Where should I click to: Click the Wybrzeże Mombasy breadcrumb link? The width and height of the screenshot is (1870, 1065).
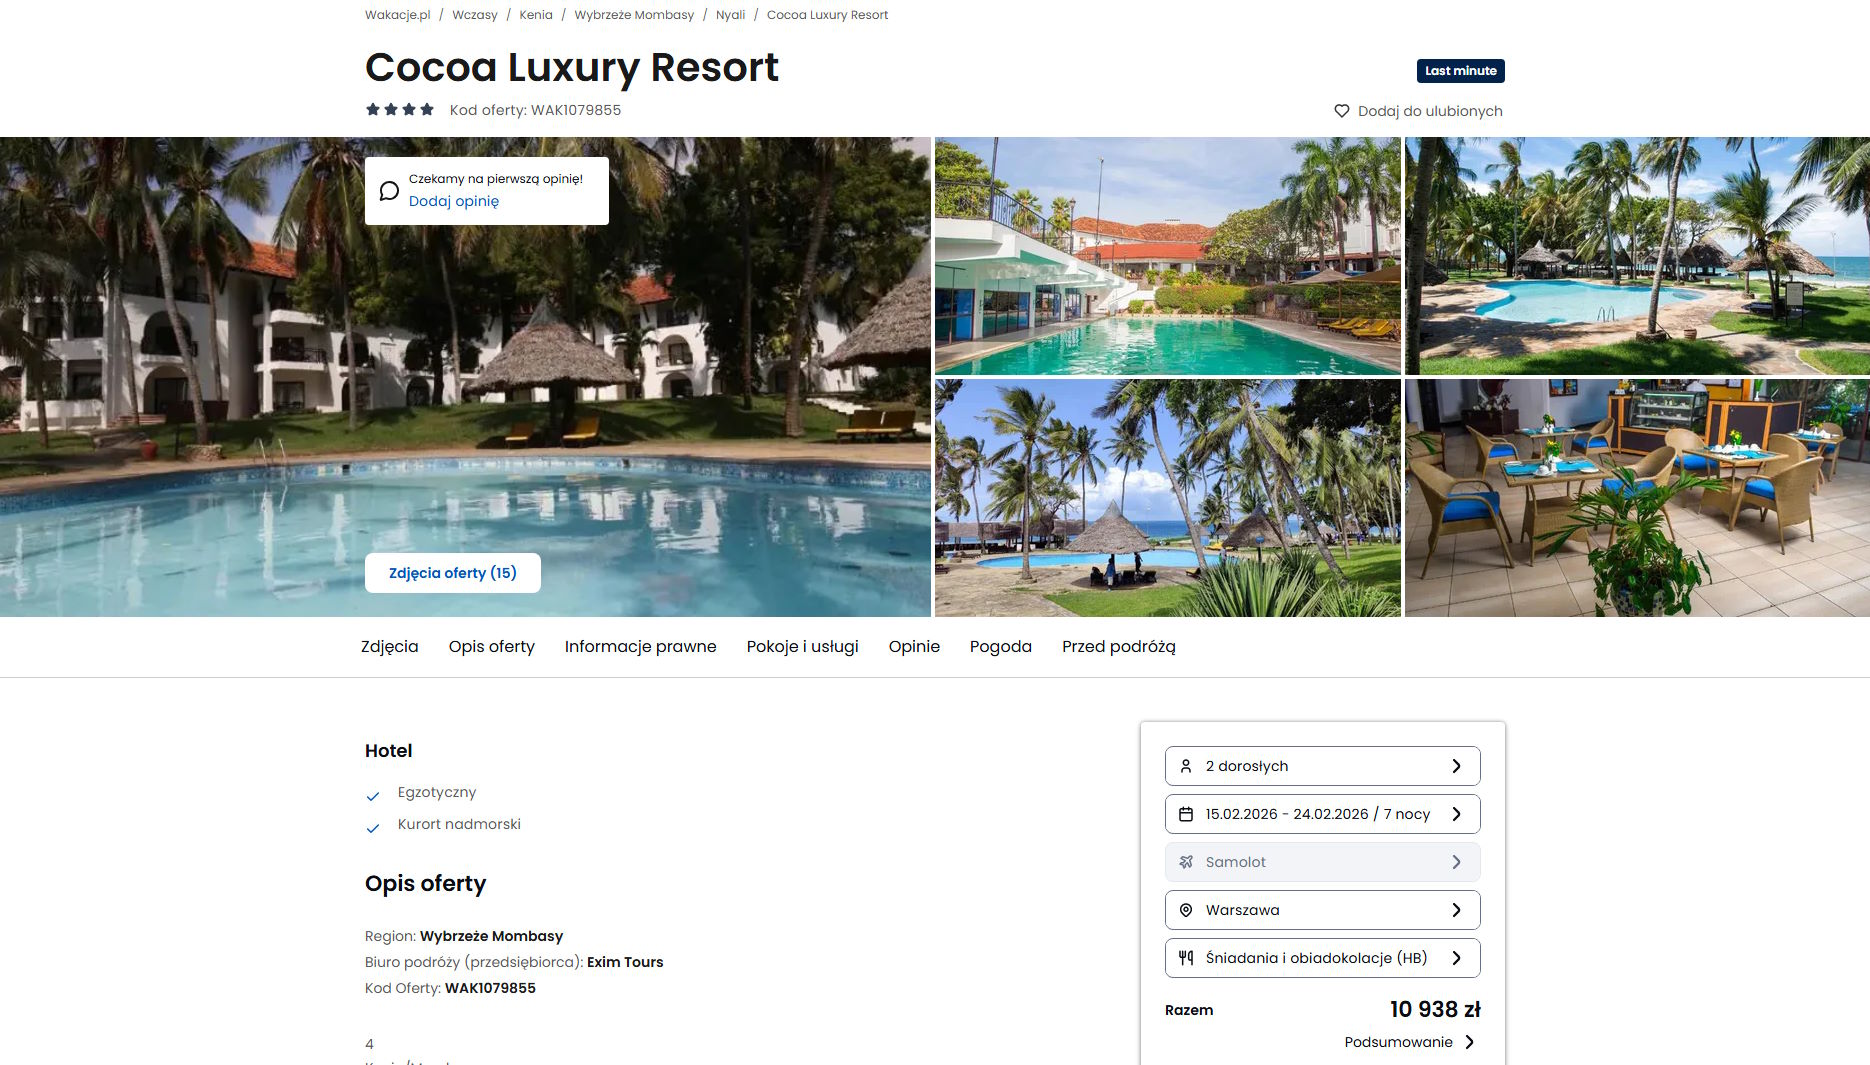[x=634, y=15]
